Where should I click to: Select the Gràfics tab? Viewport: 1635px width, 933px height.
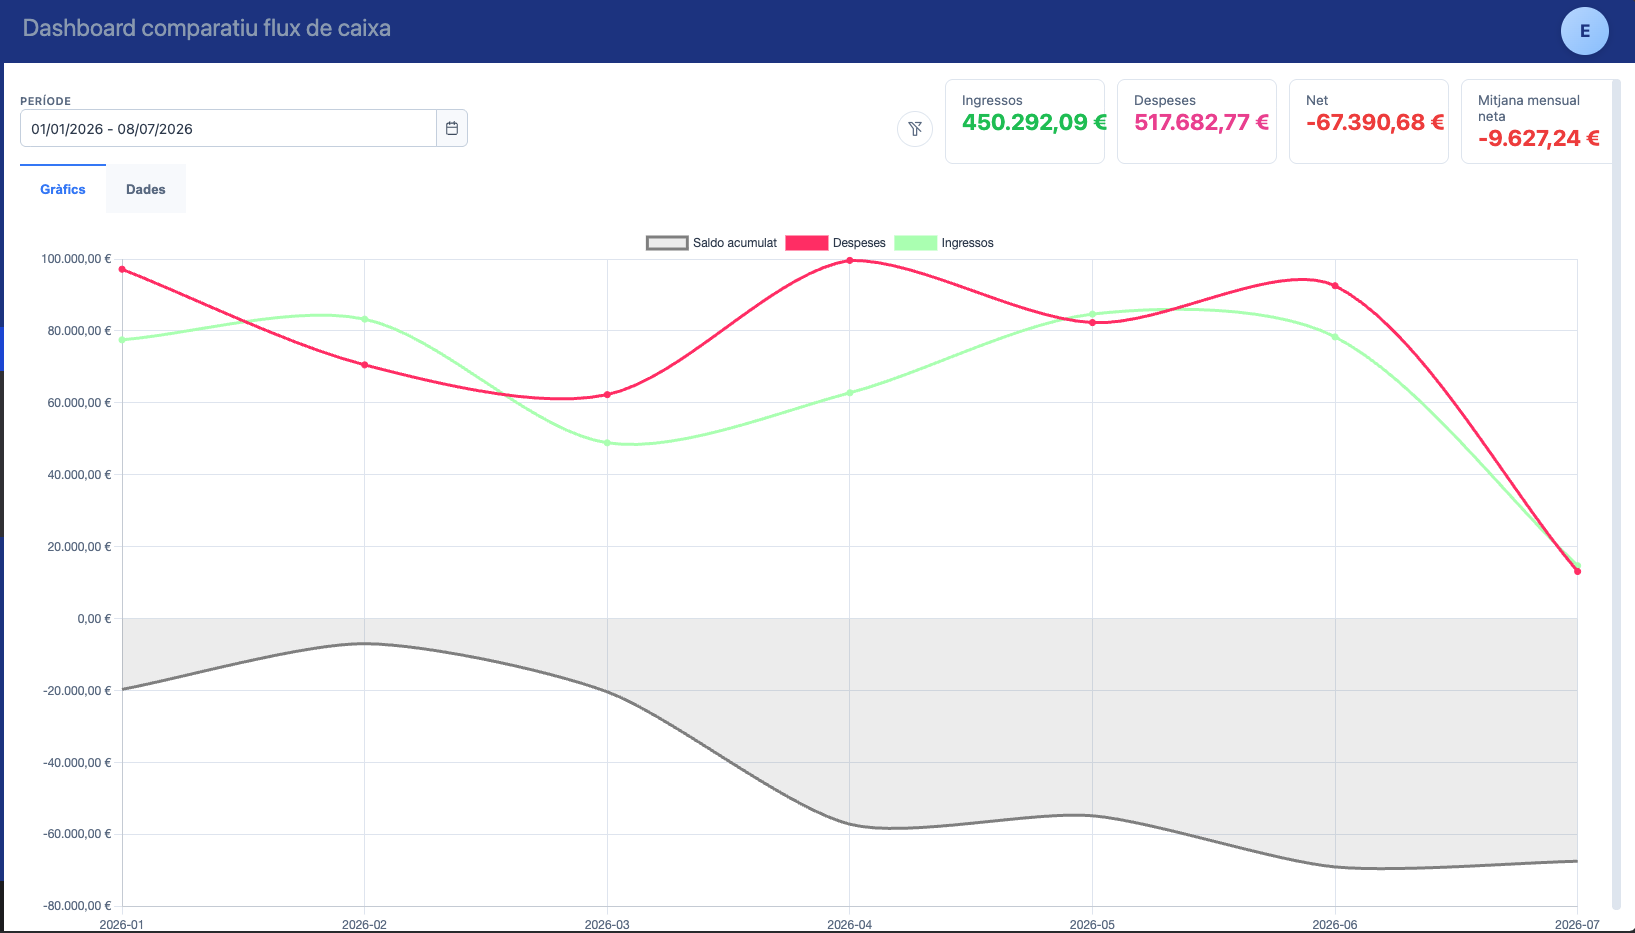(x=63, y=189)
